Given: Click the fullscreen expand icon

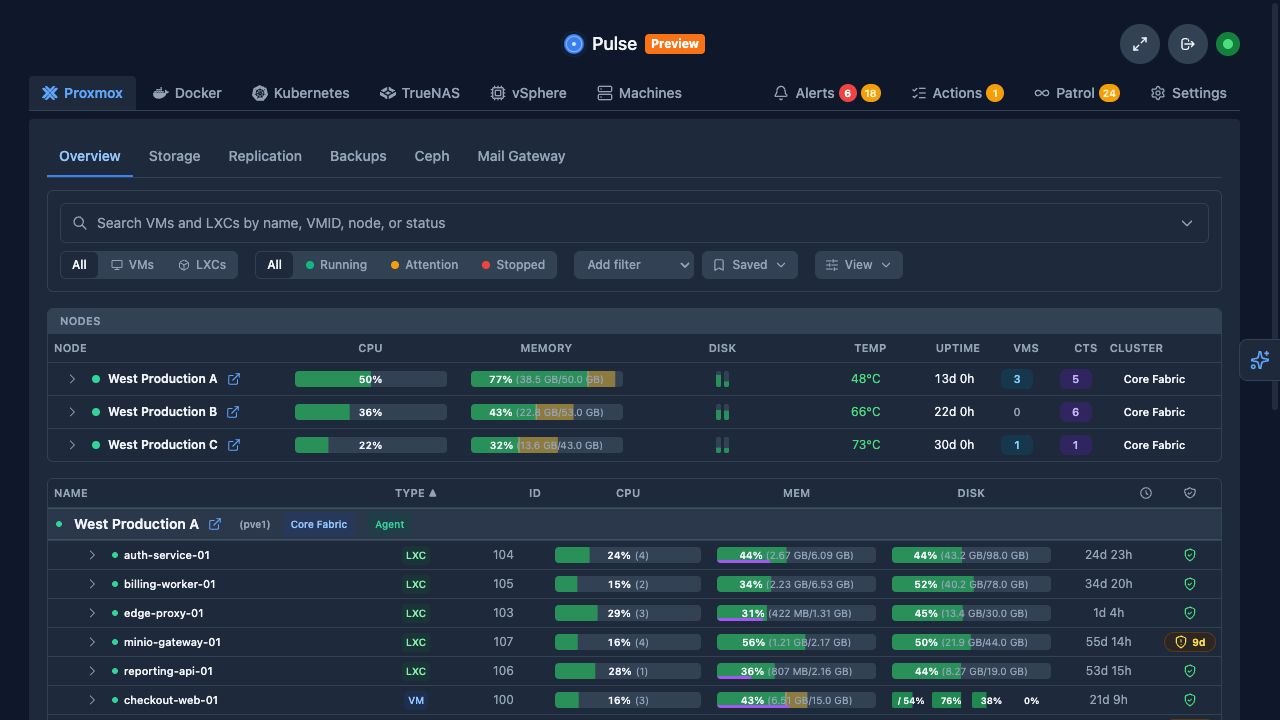Looking at the screenshot, I should [x=1140, y=44].
